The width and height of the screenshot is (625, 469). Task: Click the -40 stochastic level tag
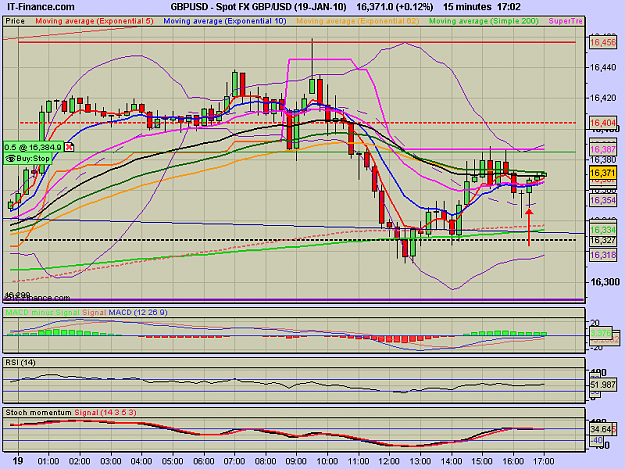click(596, 440)
